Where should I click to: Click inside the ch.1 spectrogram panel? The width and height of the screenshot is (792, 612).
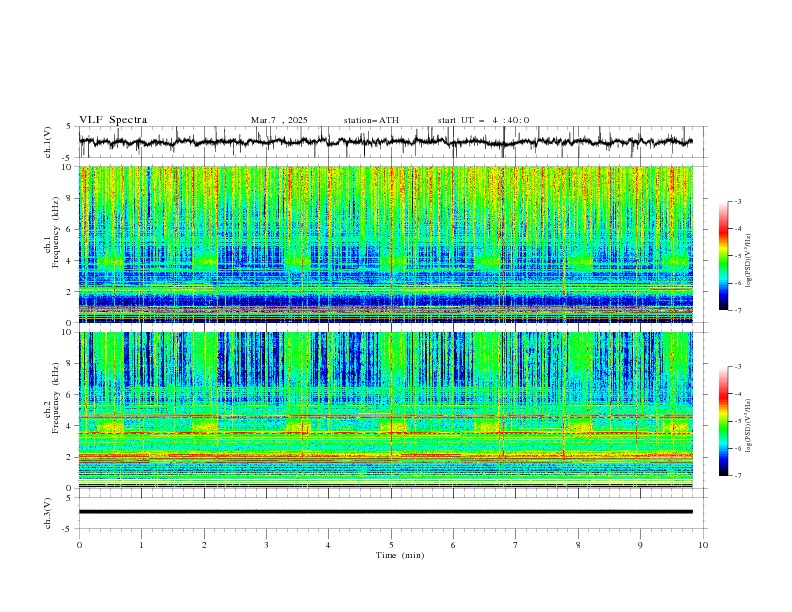(x=385, y=244)
